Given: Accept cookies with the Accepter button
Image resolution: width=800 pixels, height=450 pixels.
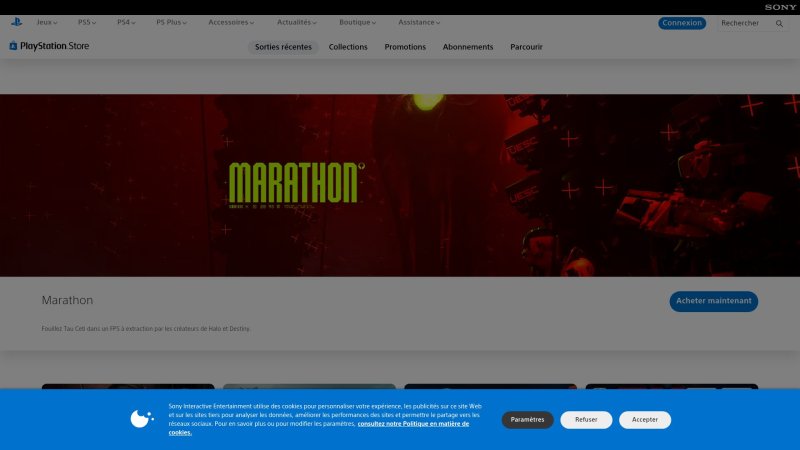Looking at the screenshot, I should click(645, 419).
